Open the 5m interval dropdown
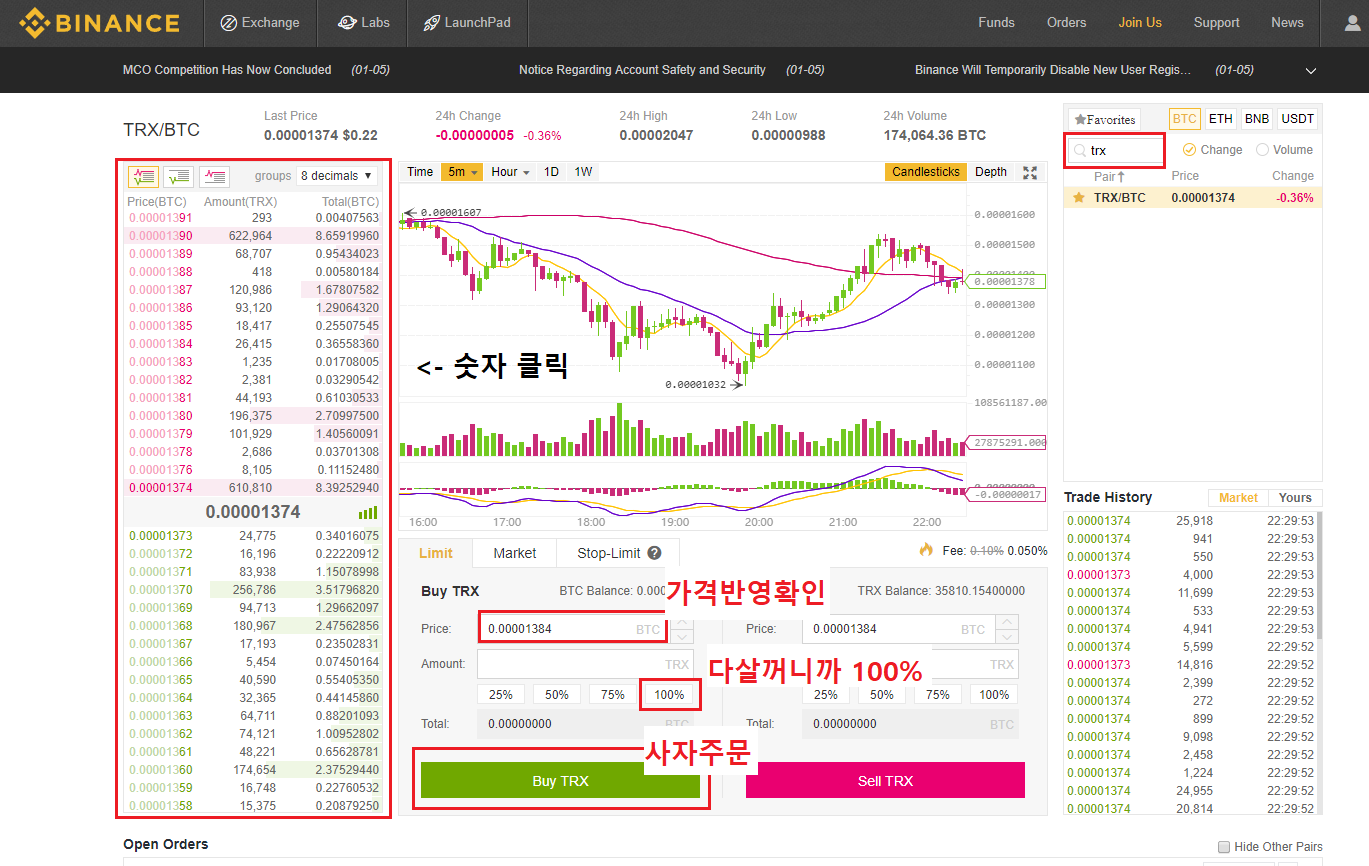The width and height of the screenshot is (1369, 866). [x=461, y=172]
